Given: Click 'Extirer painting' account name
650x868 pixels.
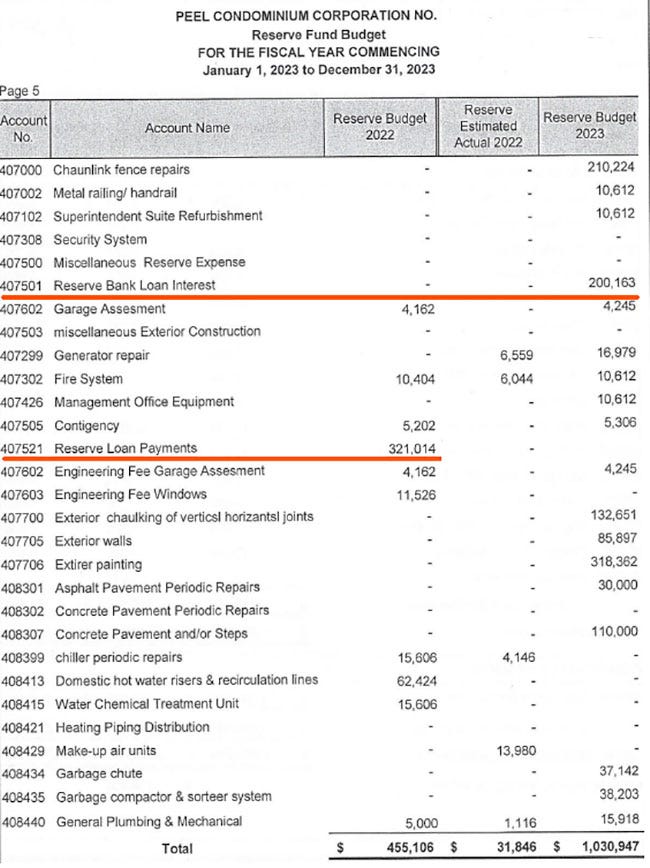Looking at the screenshot, I should tap(99, 565).
